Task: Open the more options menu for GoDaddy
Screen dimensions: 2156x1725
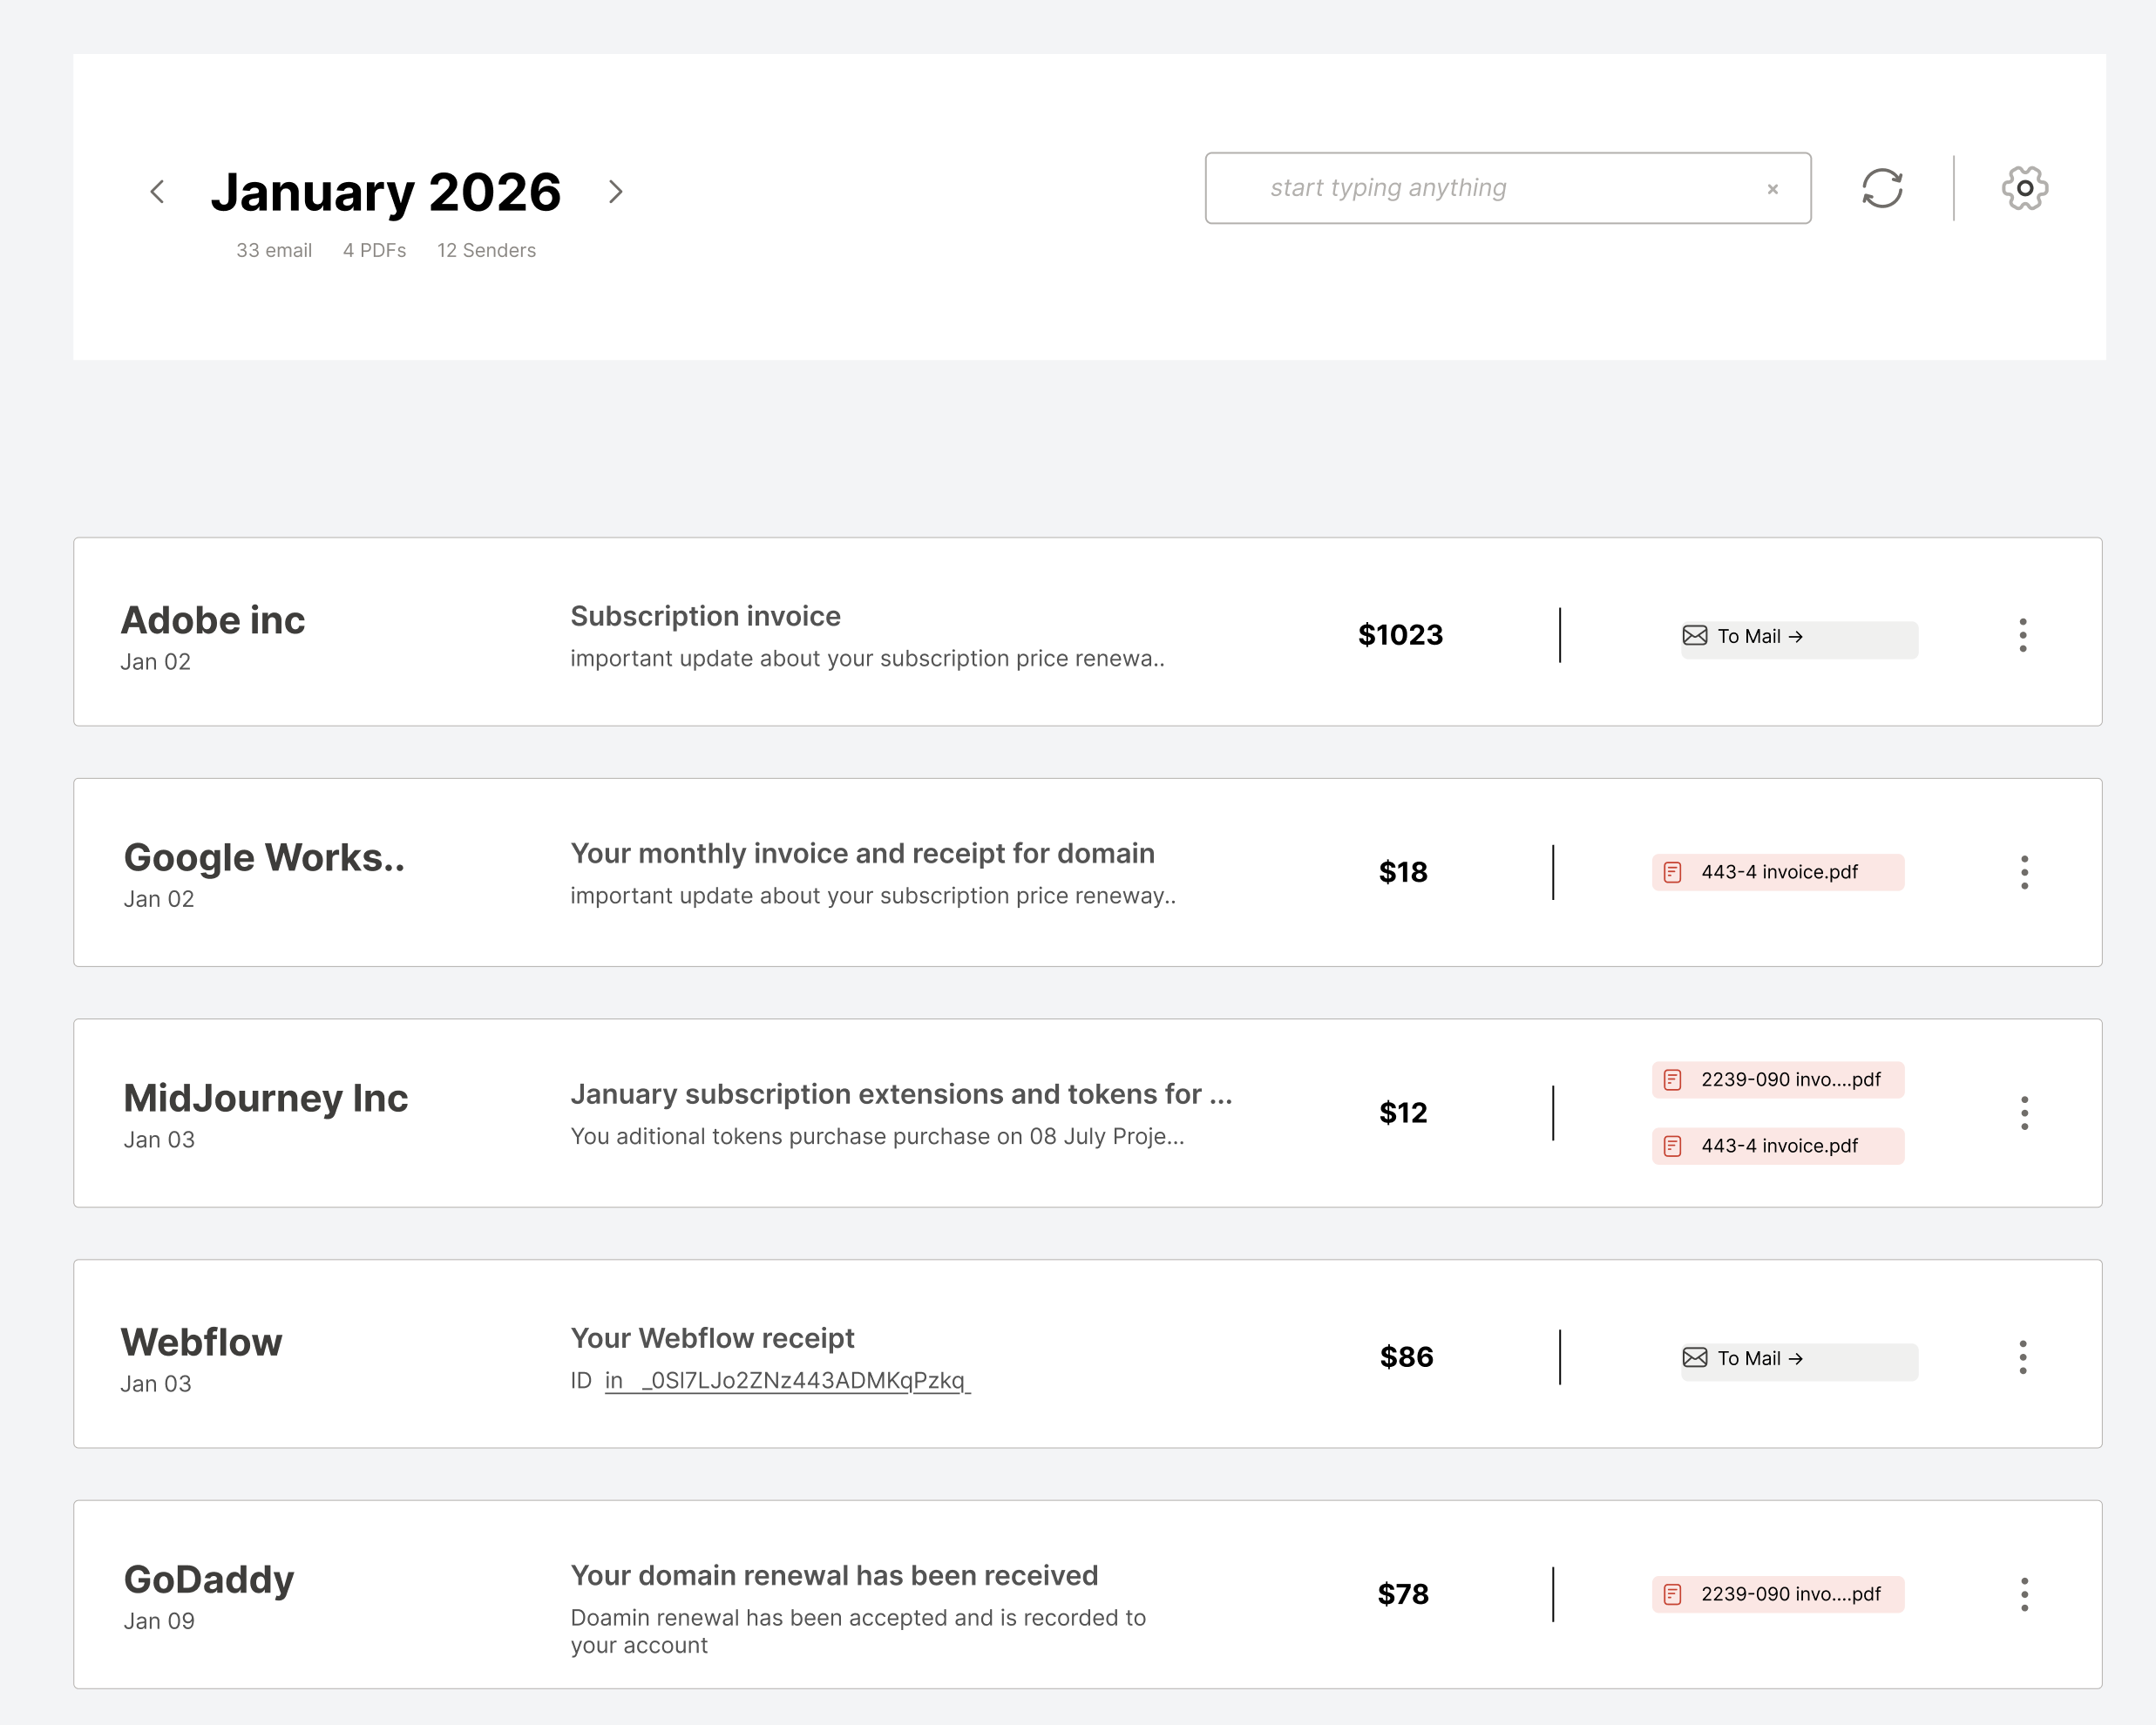Action: pyautogui.click(x=2025, y=1594)
